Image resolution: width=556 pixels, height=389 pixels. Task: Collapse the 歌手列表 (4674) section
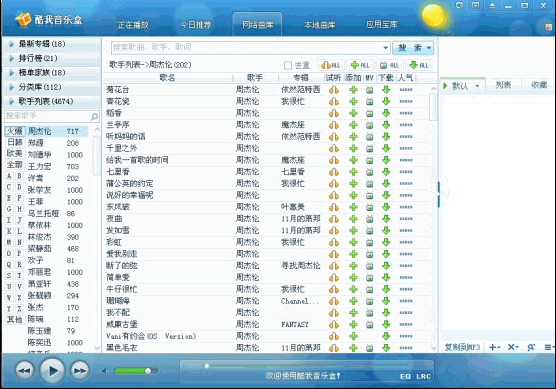[x=51, y=101]
